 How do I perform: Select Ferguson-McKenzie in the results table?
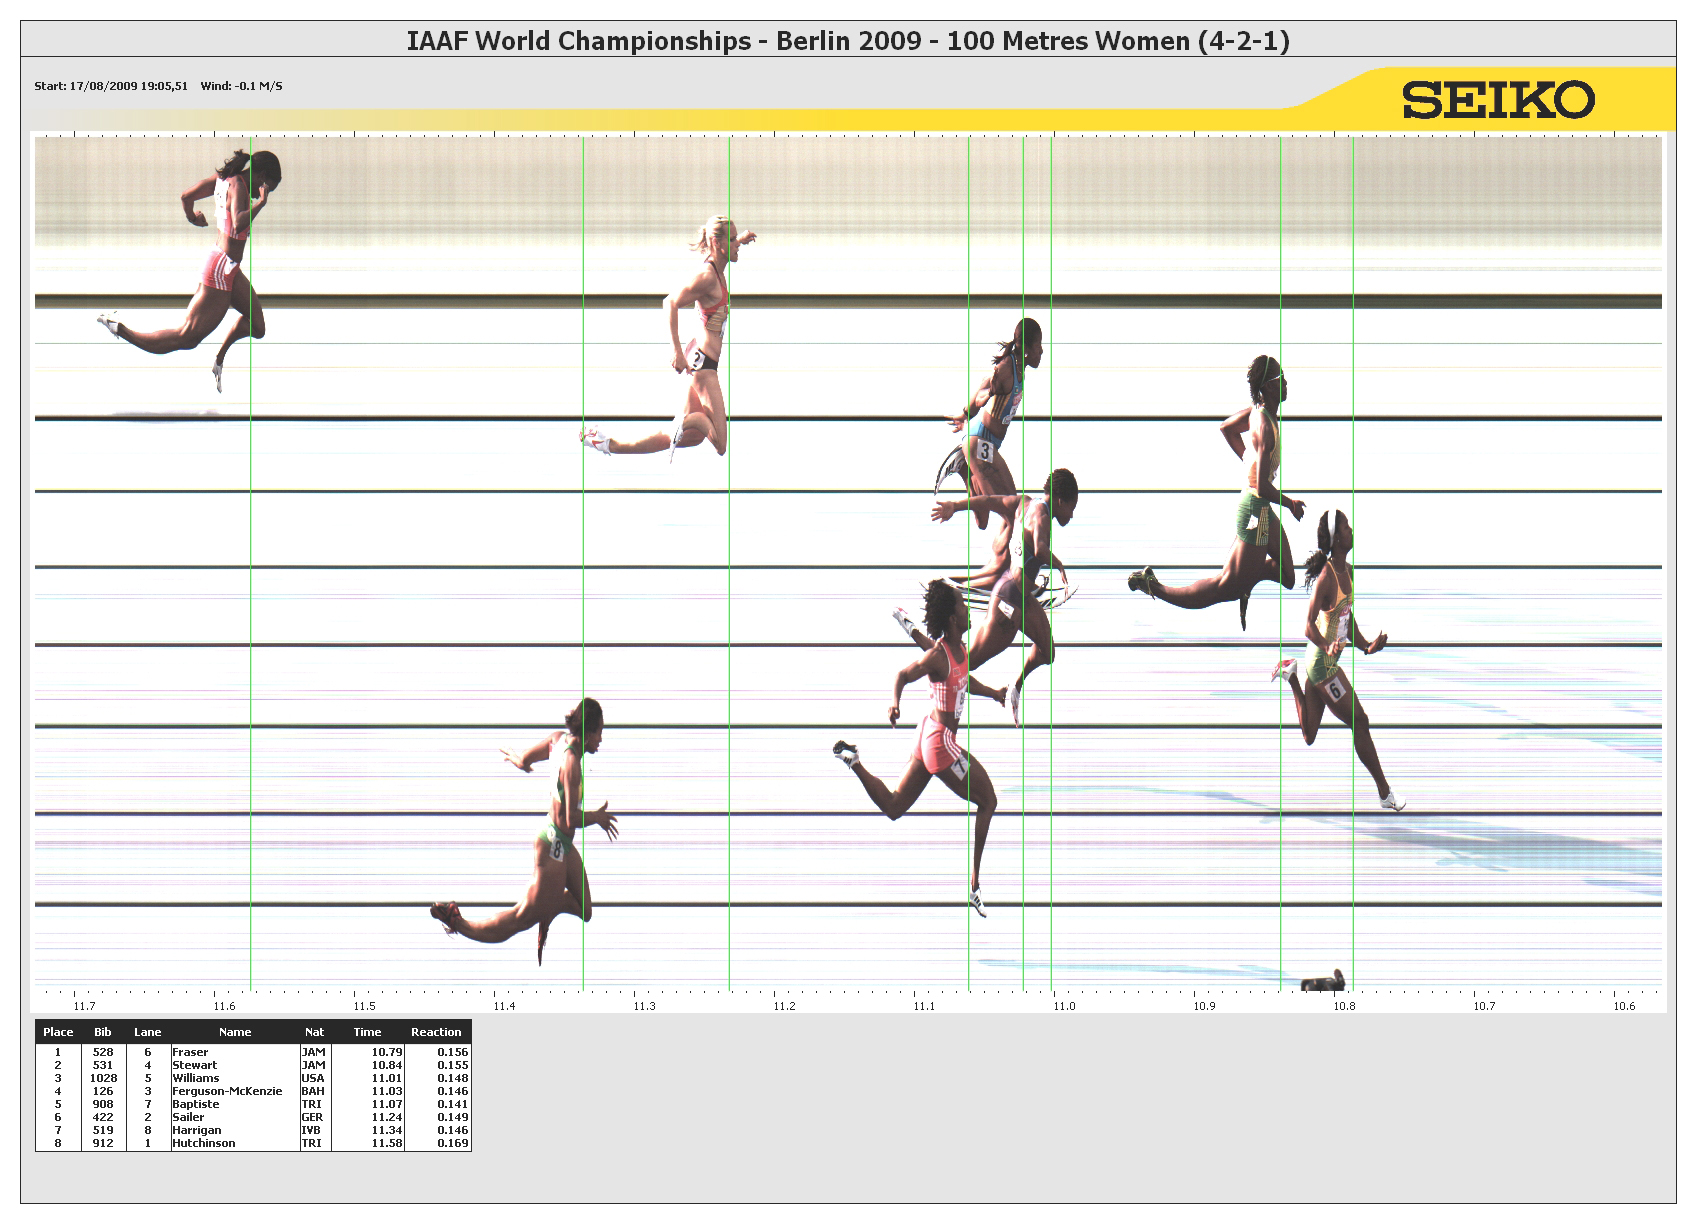(x=227, y=1091)
